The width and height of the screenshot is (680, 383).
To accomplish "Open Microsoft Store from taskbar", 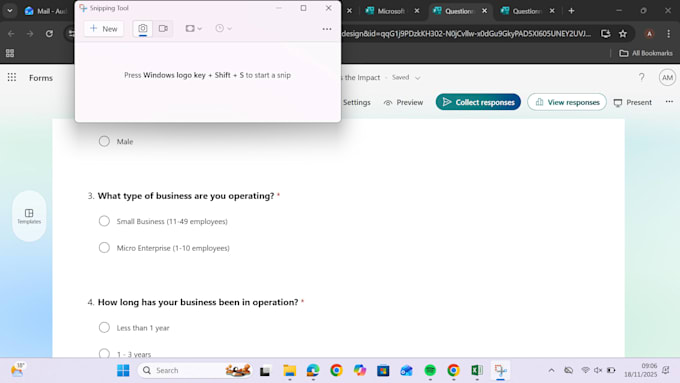I will point(383,370).
